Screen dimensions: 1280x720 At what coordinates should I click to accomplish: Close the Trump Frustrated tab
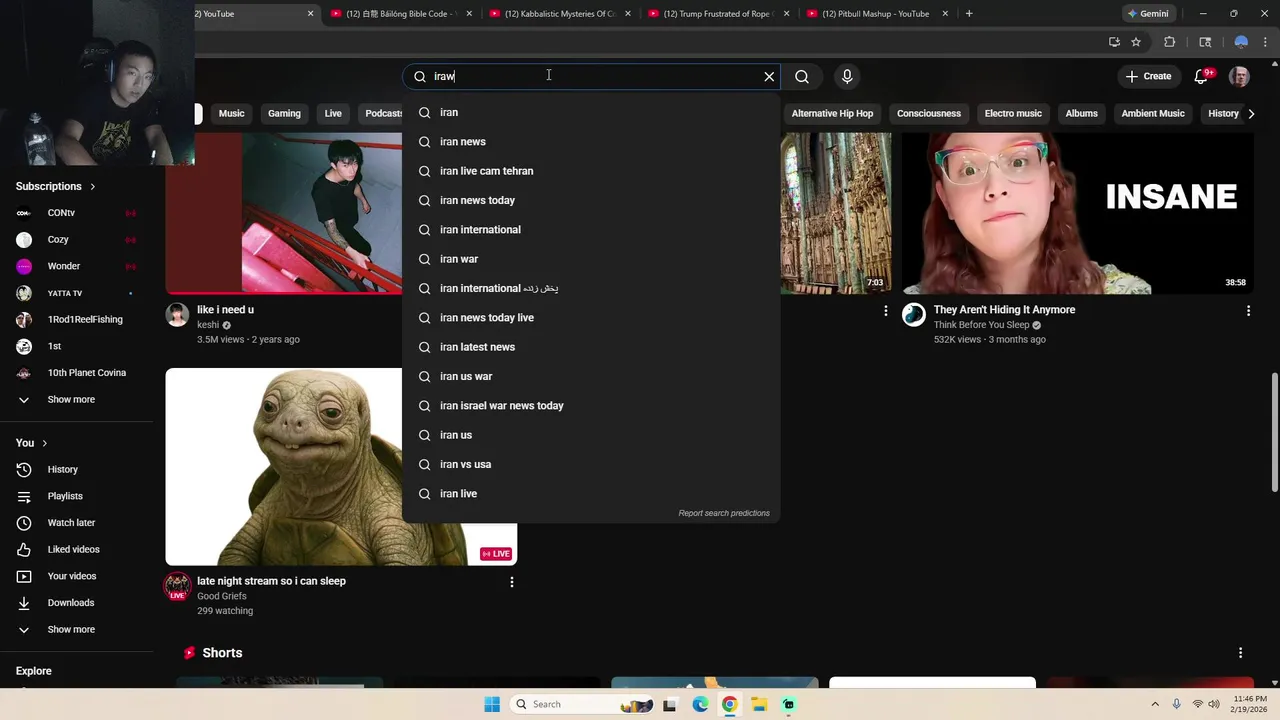click(786, 14)
